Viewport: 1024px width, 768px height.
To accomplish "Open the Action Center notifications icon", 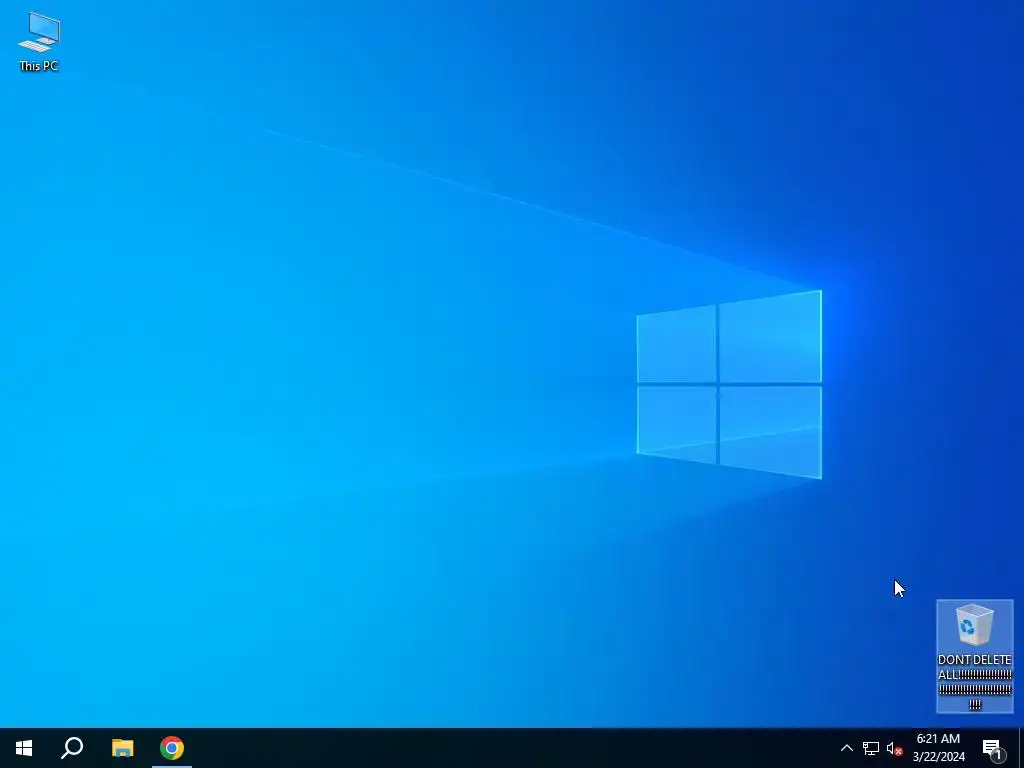I will [x=993, y=748].
